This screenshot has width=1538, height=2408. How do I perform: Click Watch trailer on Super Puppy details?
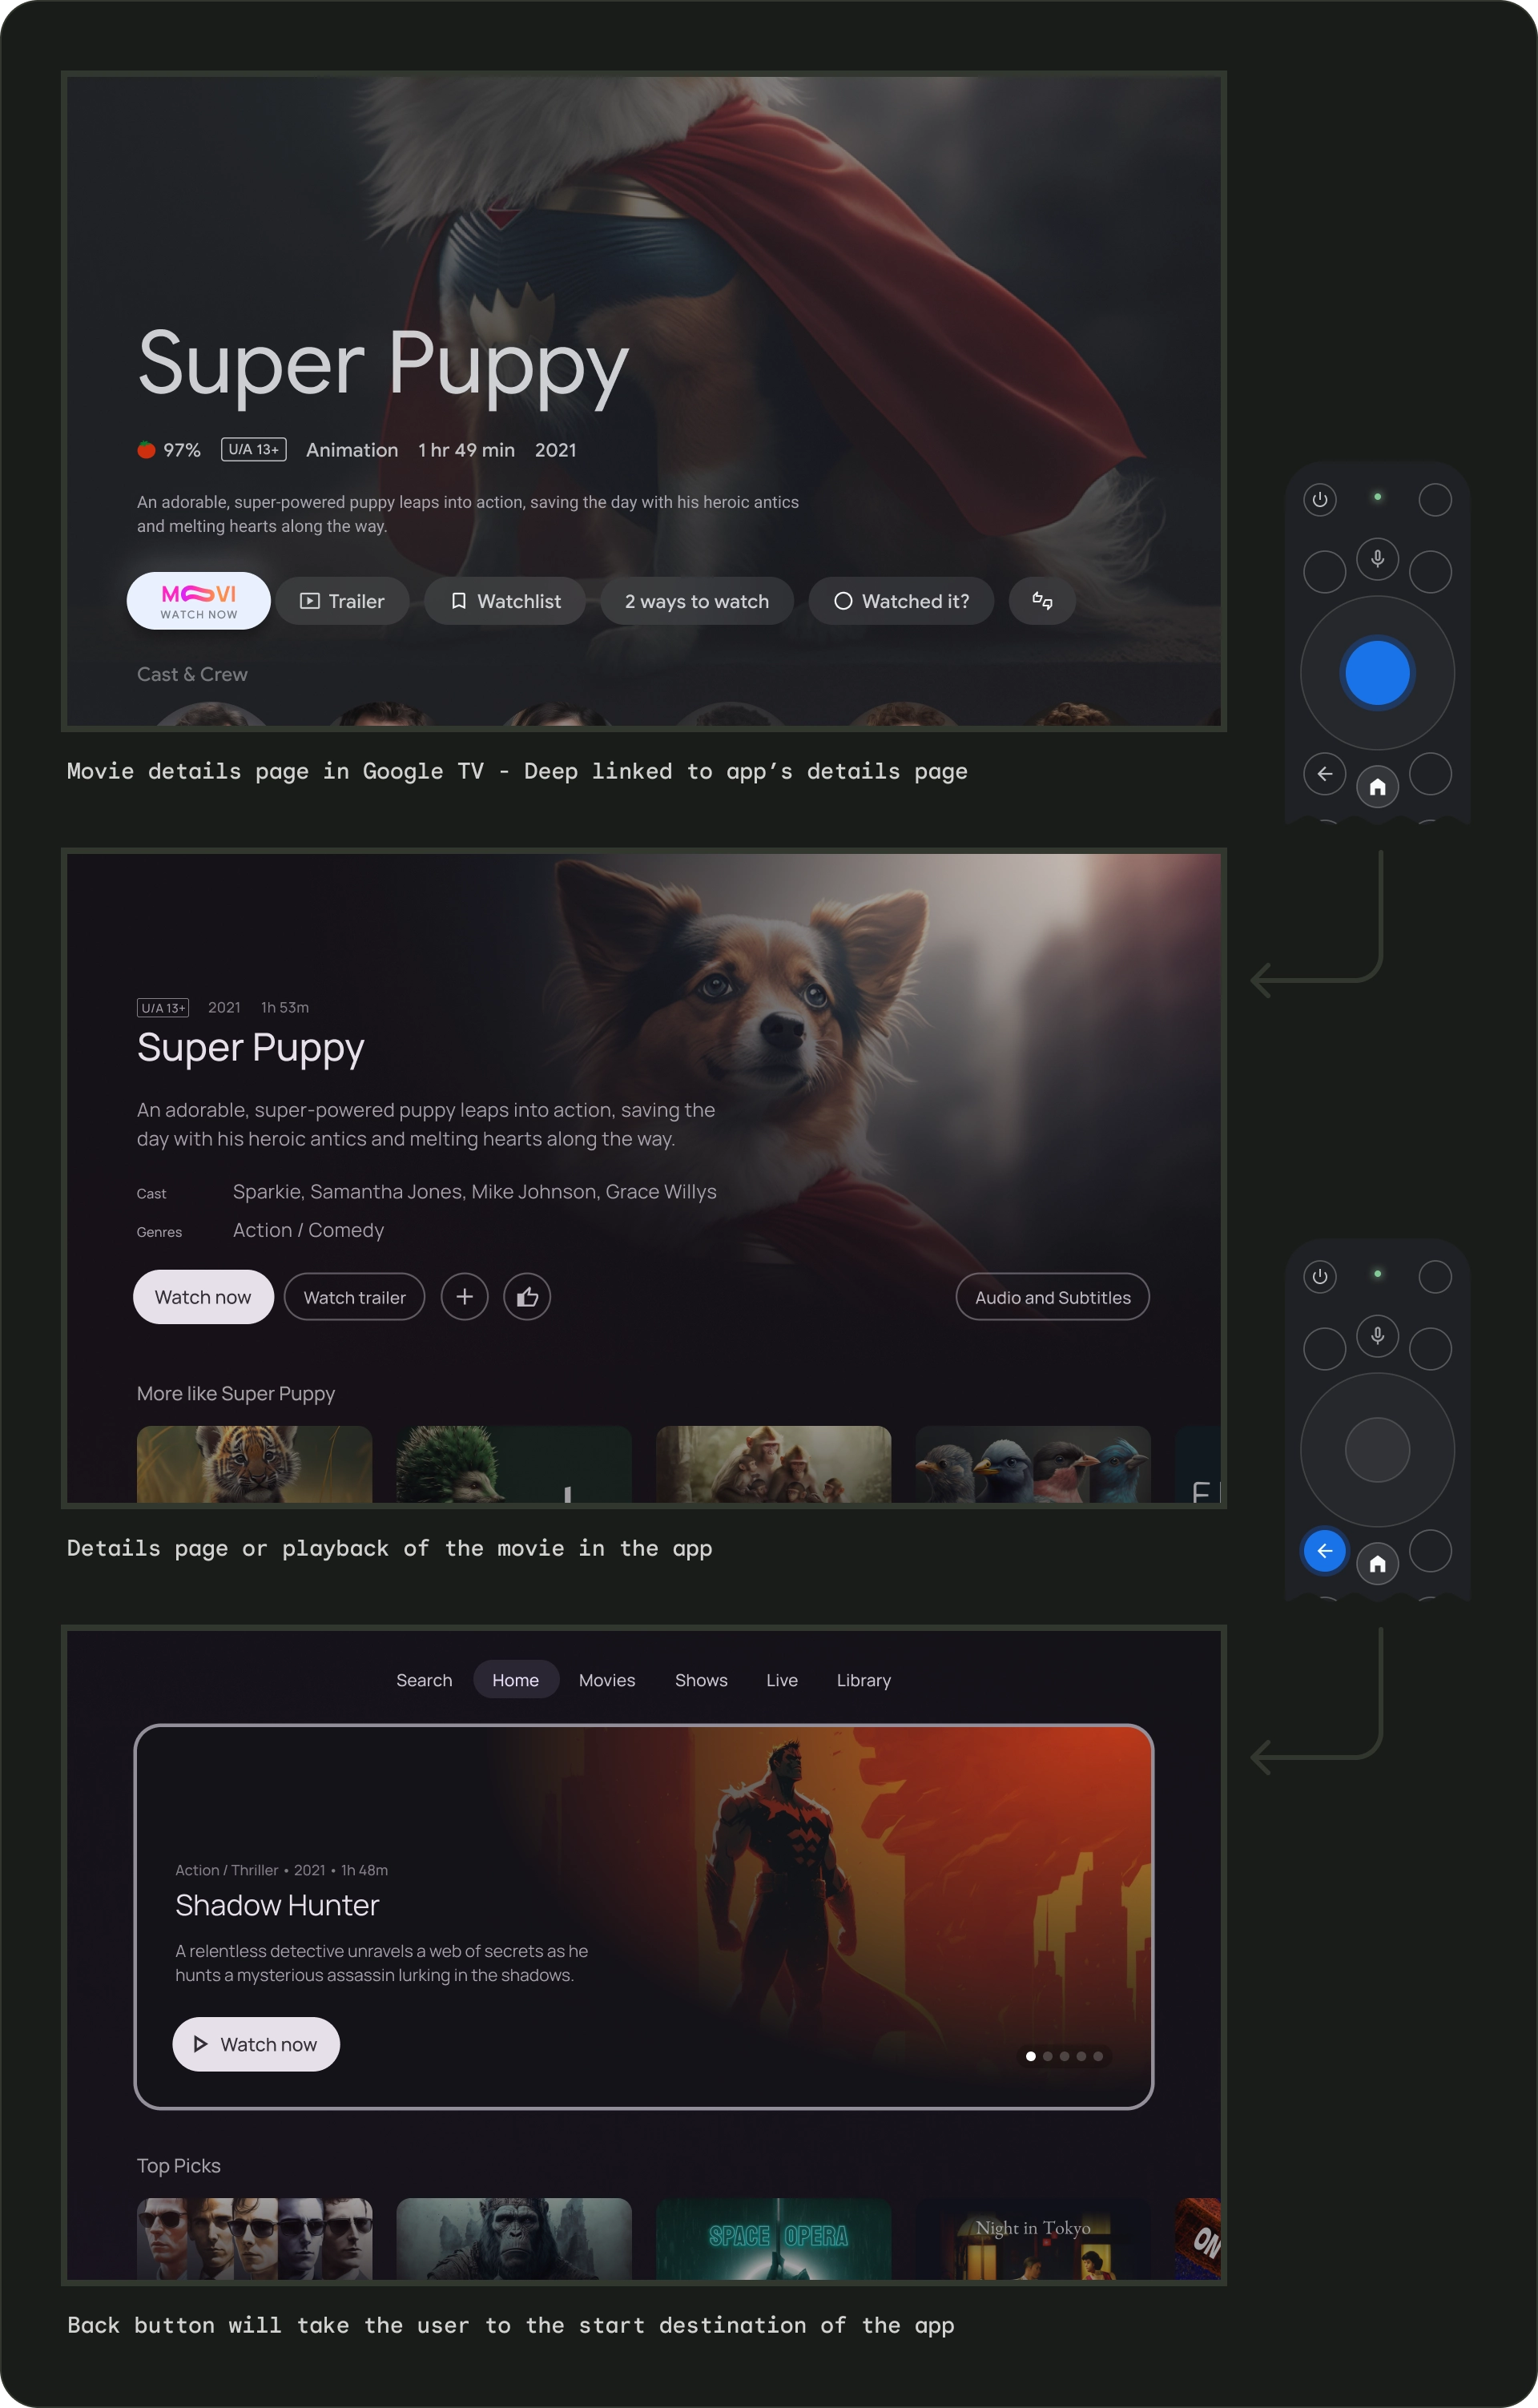(x=353, y=1297)
